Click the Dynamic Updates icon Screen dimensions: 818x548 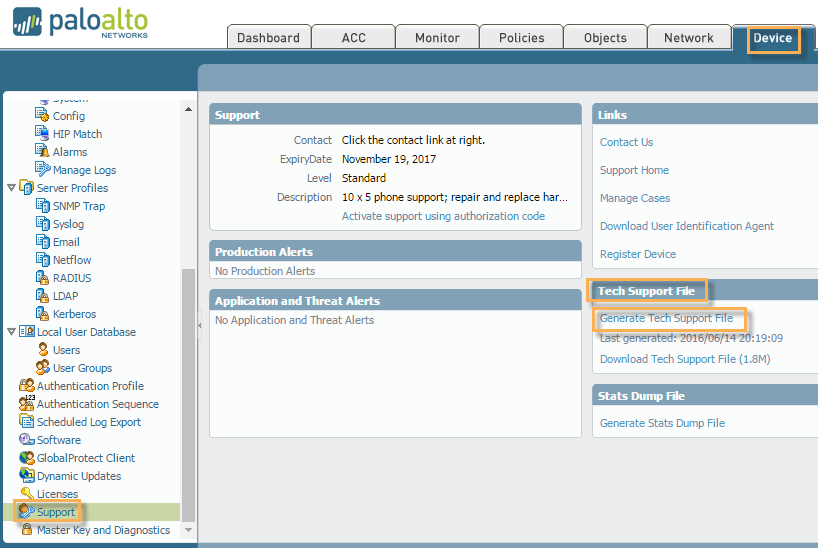click(x=27, y=475)
